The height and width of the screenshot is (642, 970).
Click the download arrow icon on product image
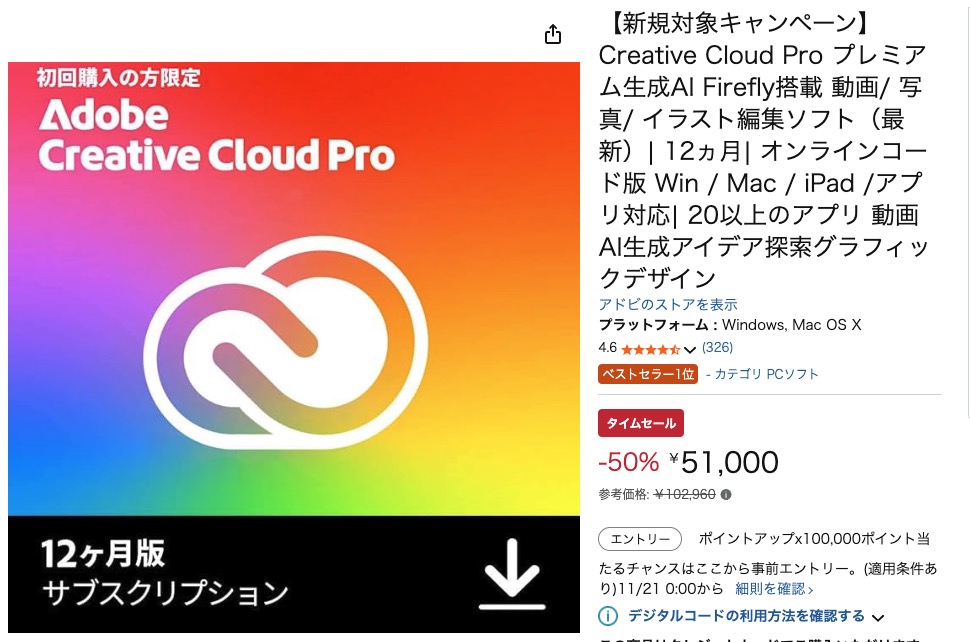point(512,574)
